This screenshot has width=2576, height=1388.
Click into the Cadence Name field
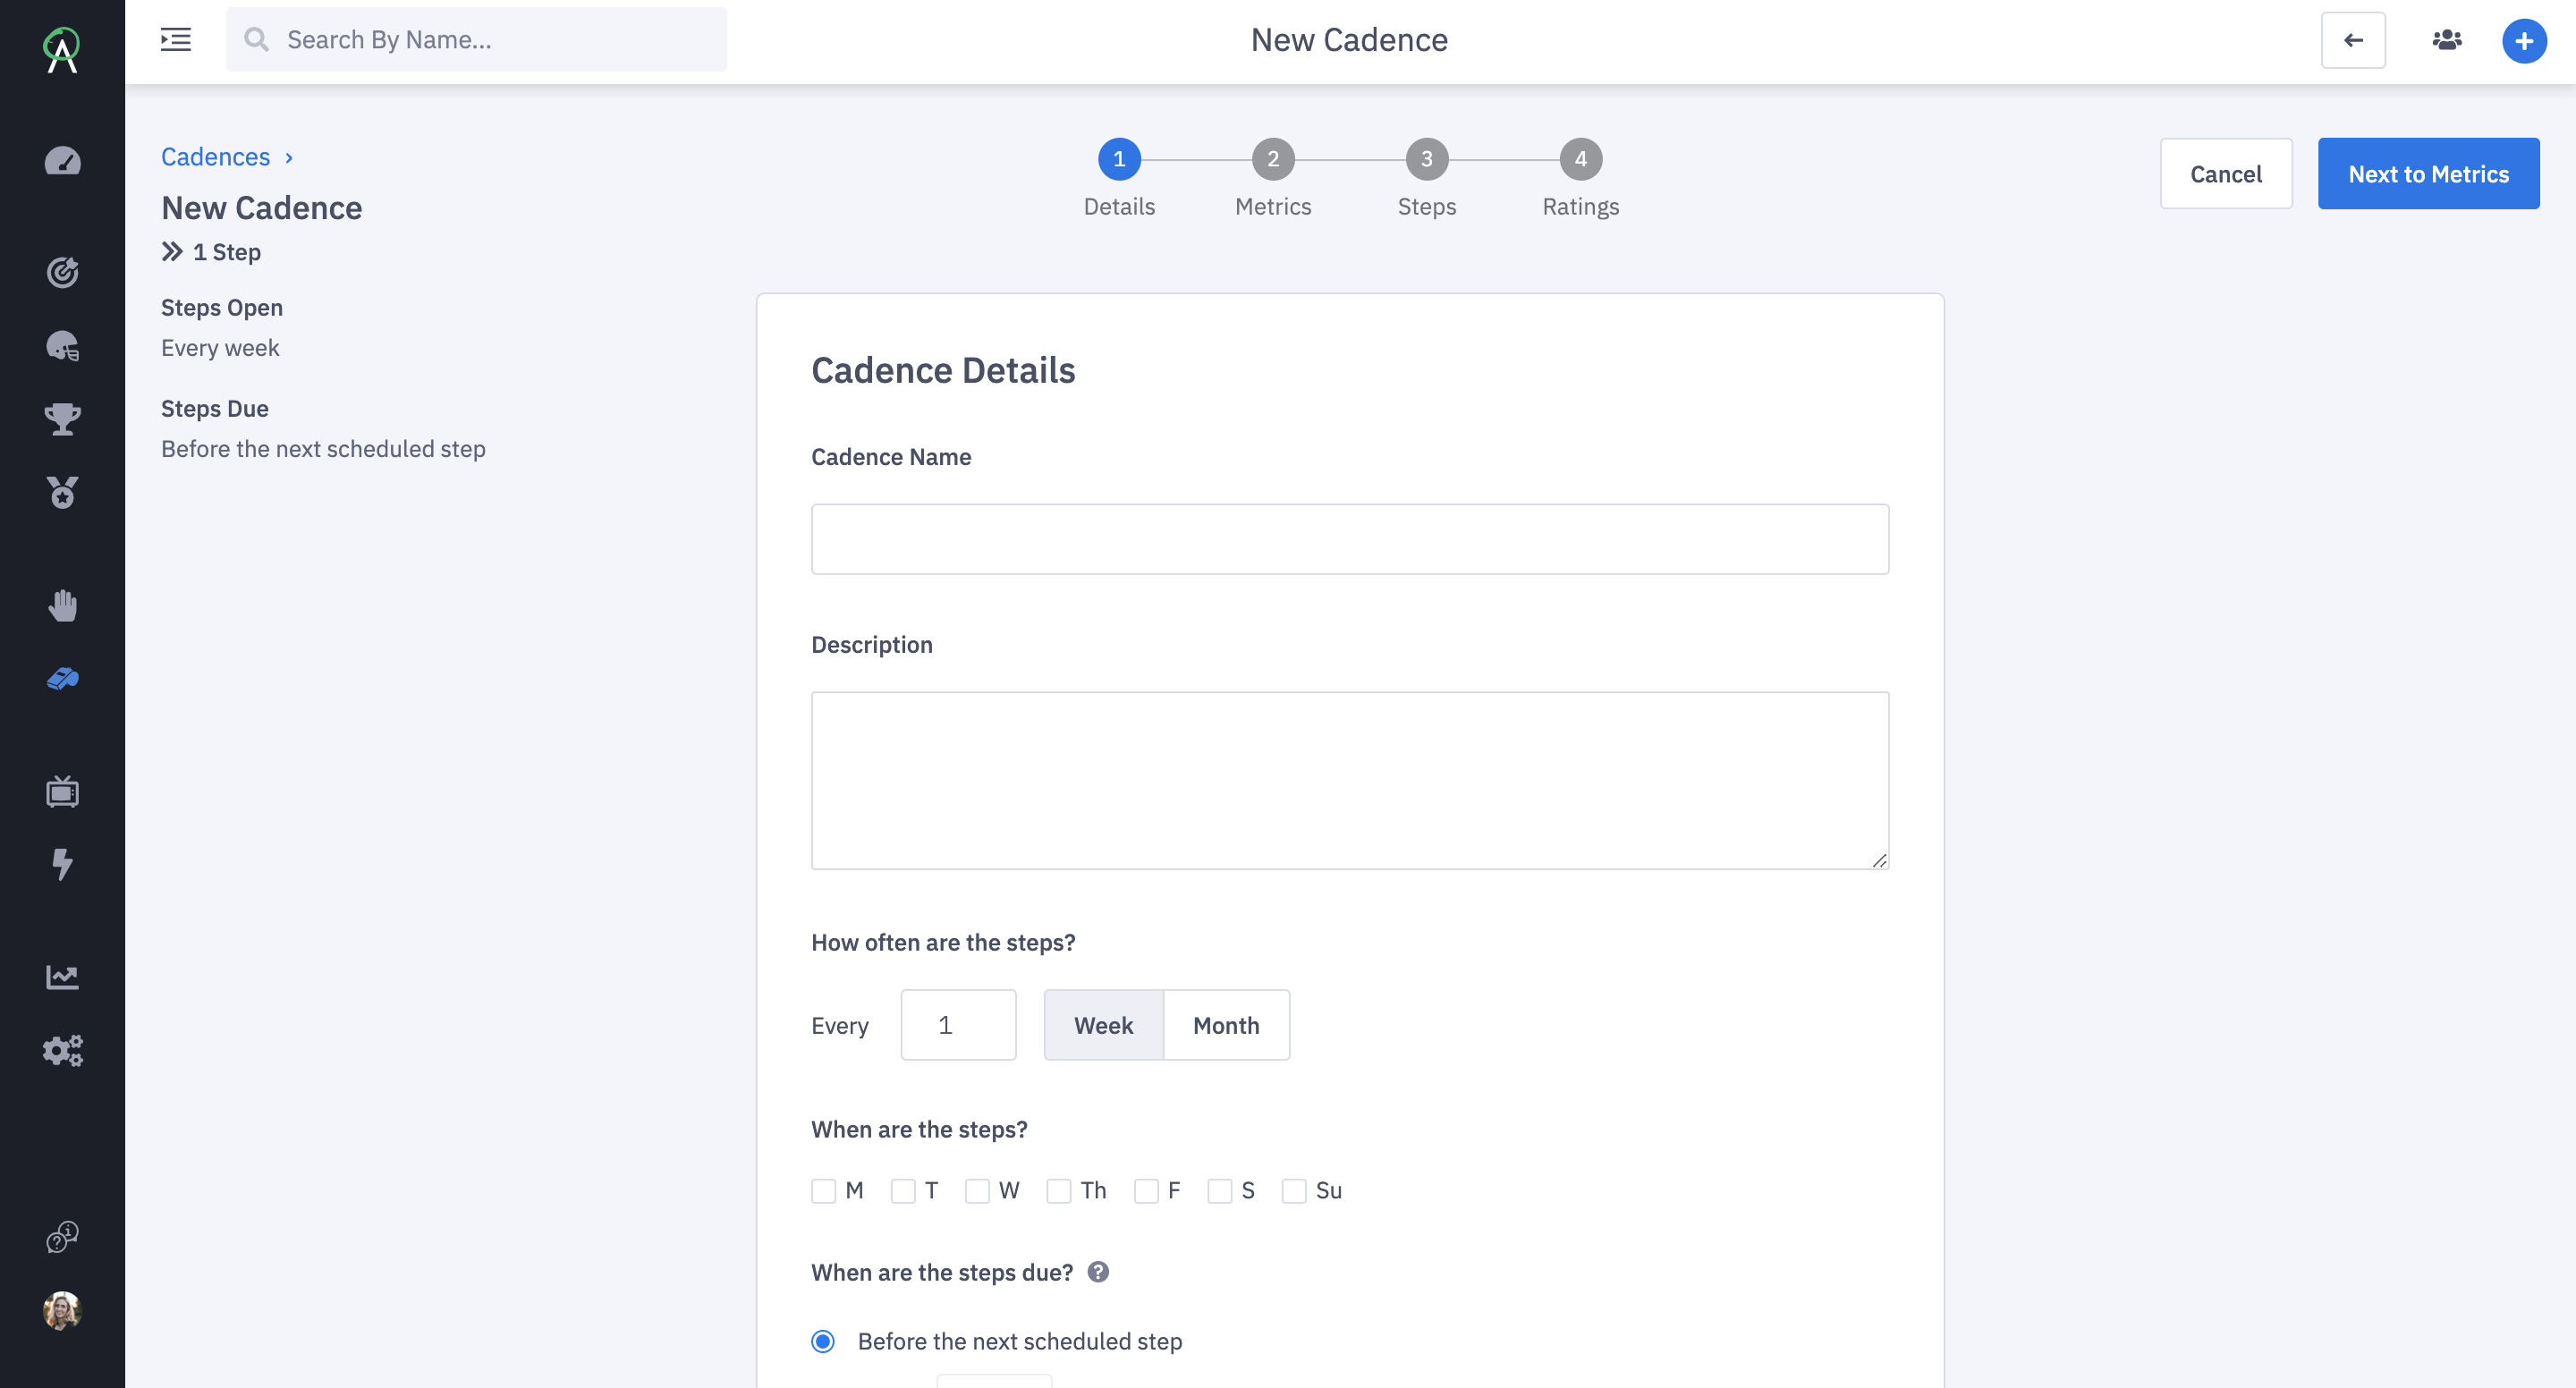coord(1349,539)
